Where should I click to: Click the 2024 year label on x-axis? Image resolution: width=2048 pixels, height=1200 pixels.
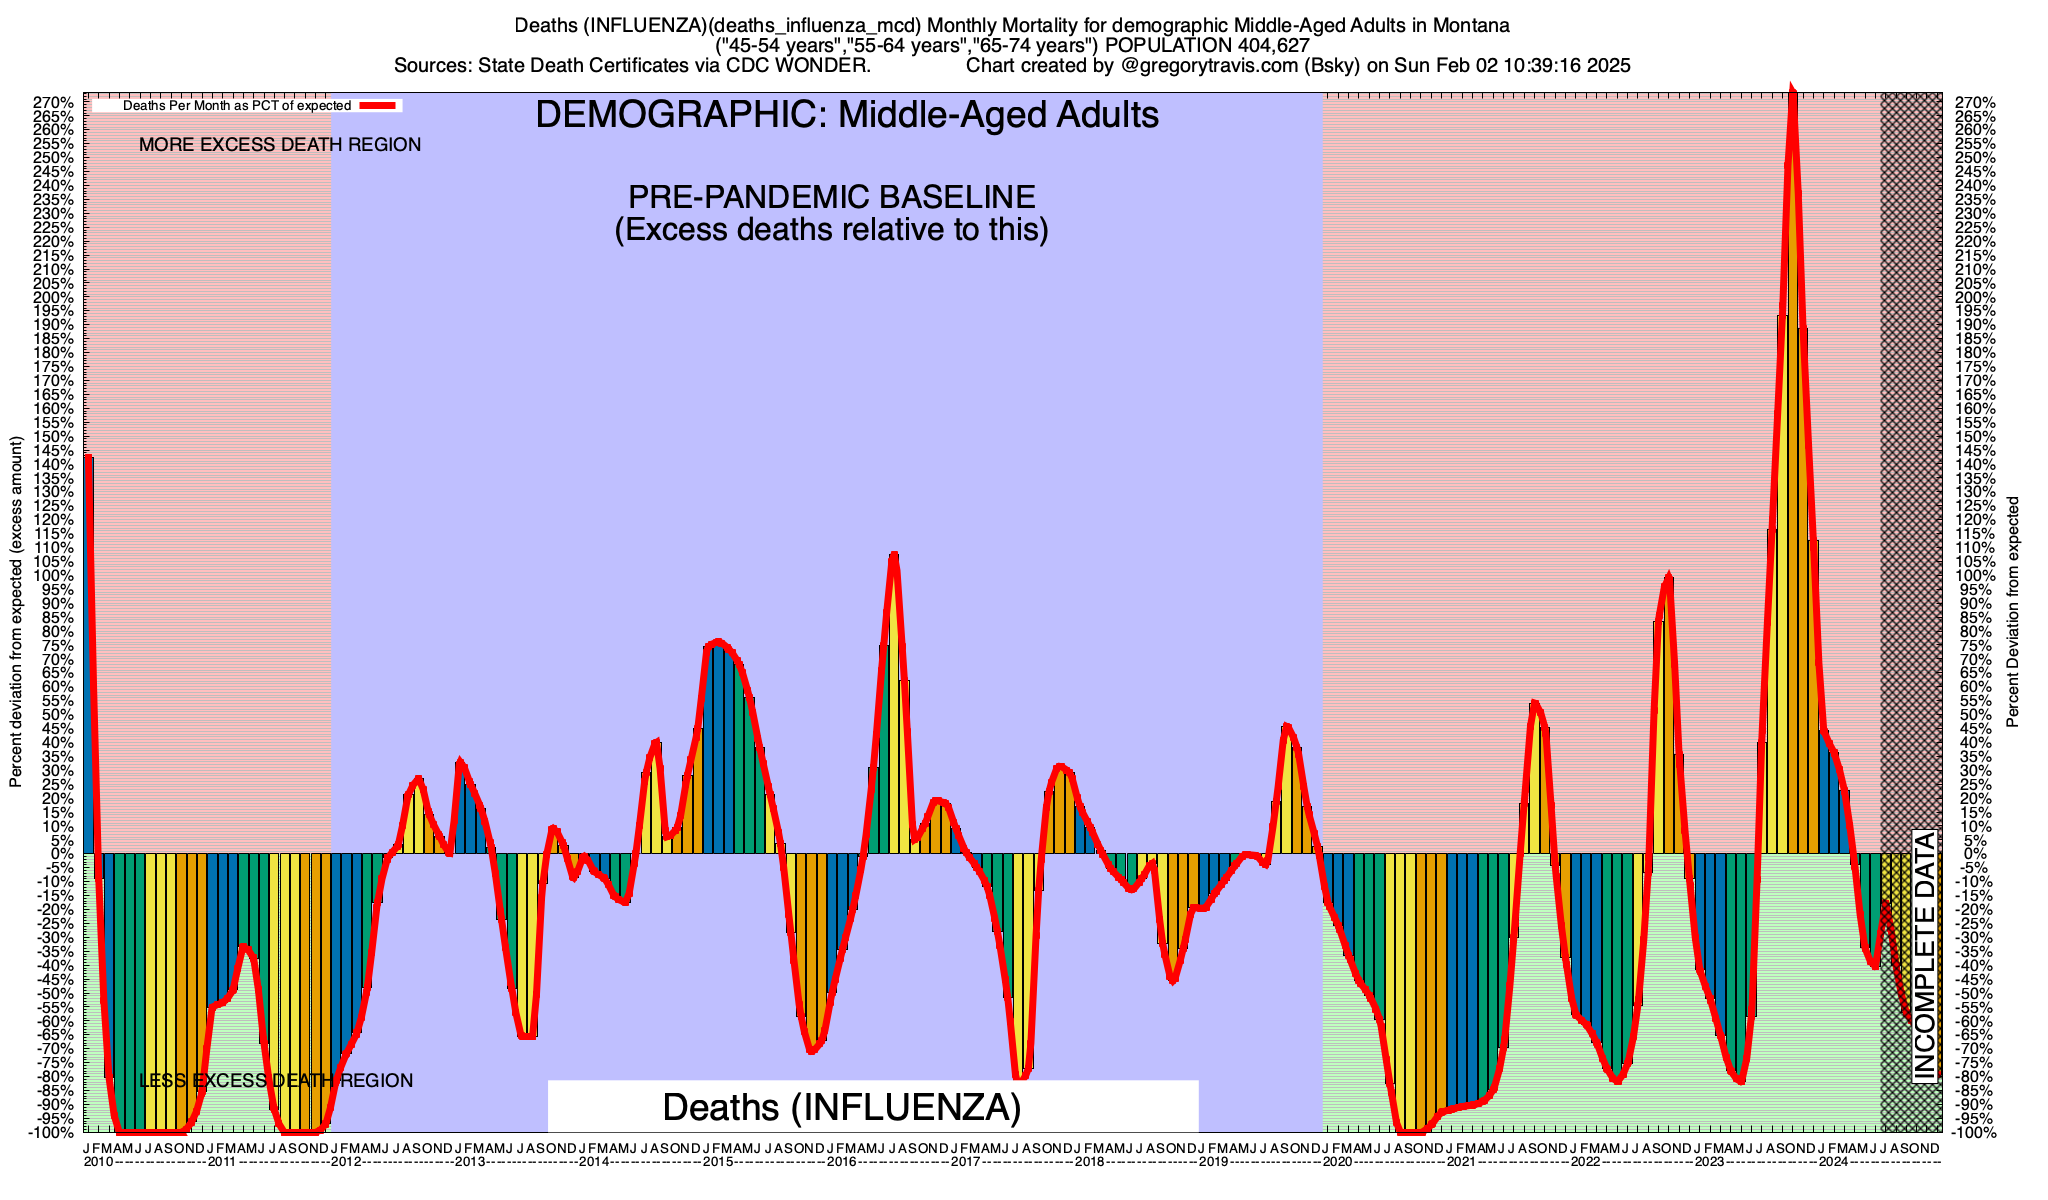coord(1832,1162)
